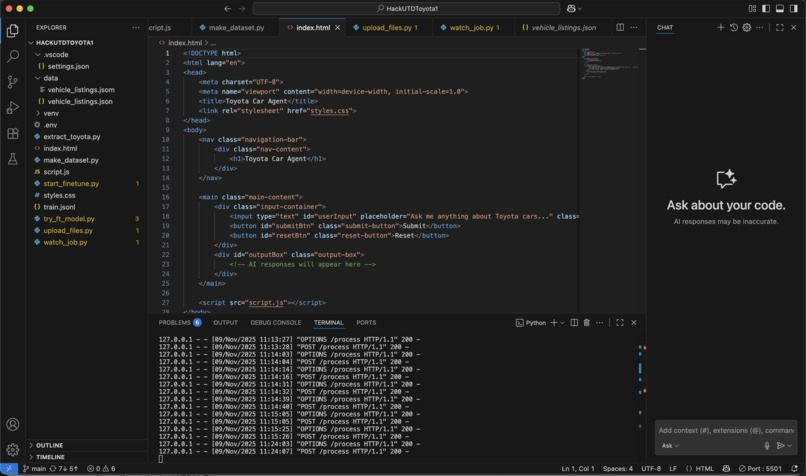Image resolution: width=806 pixels, height=476 pixels.
Task: Click the HackUTDToyota1 command center search box
Action: coord(406,8)
